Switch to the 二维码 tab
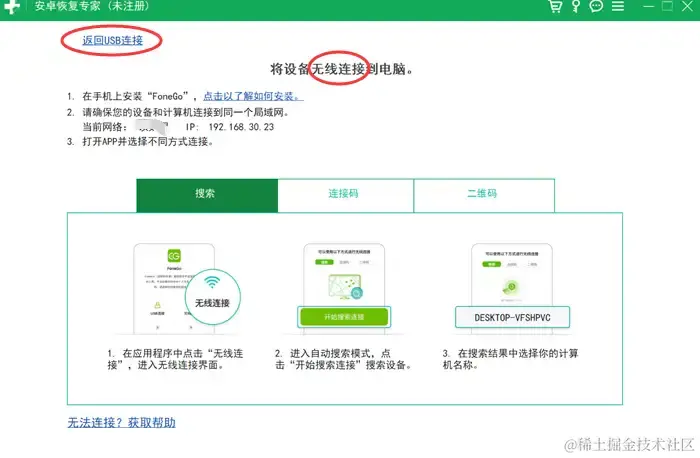The height and width of the screenshot is (458, 700). point(484,195)
